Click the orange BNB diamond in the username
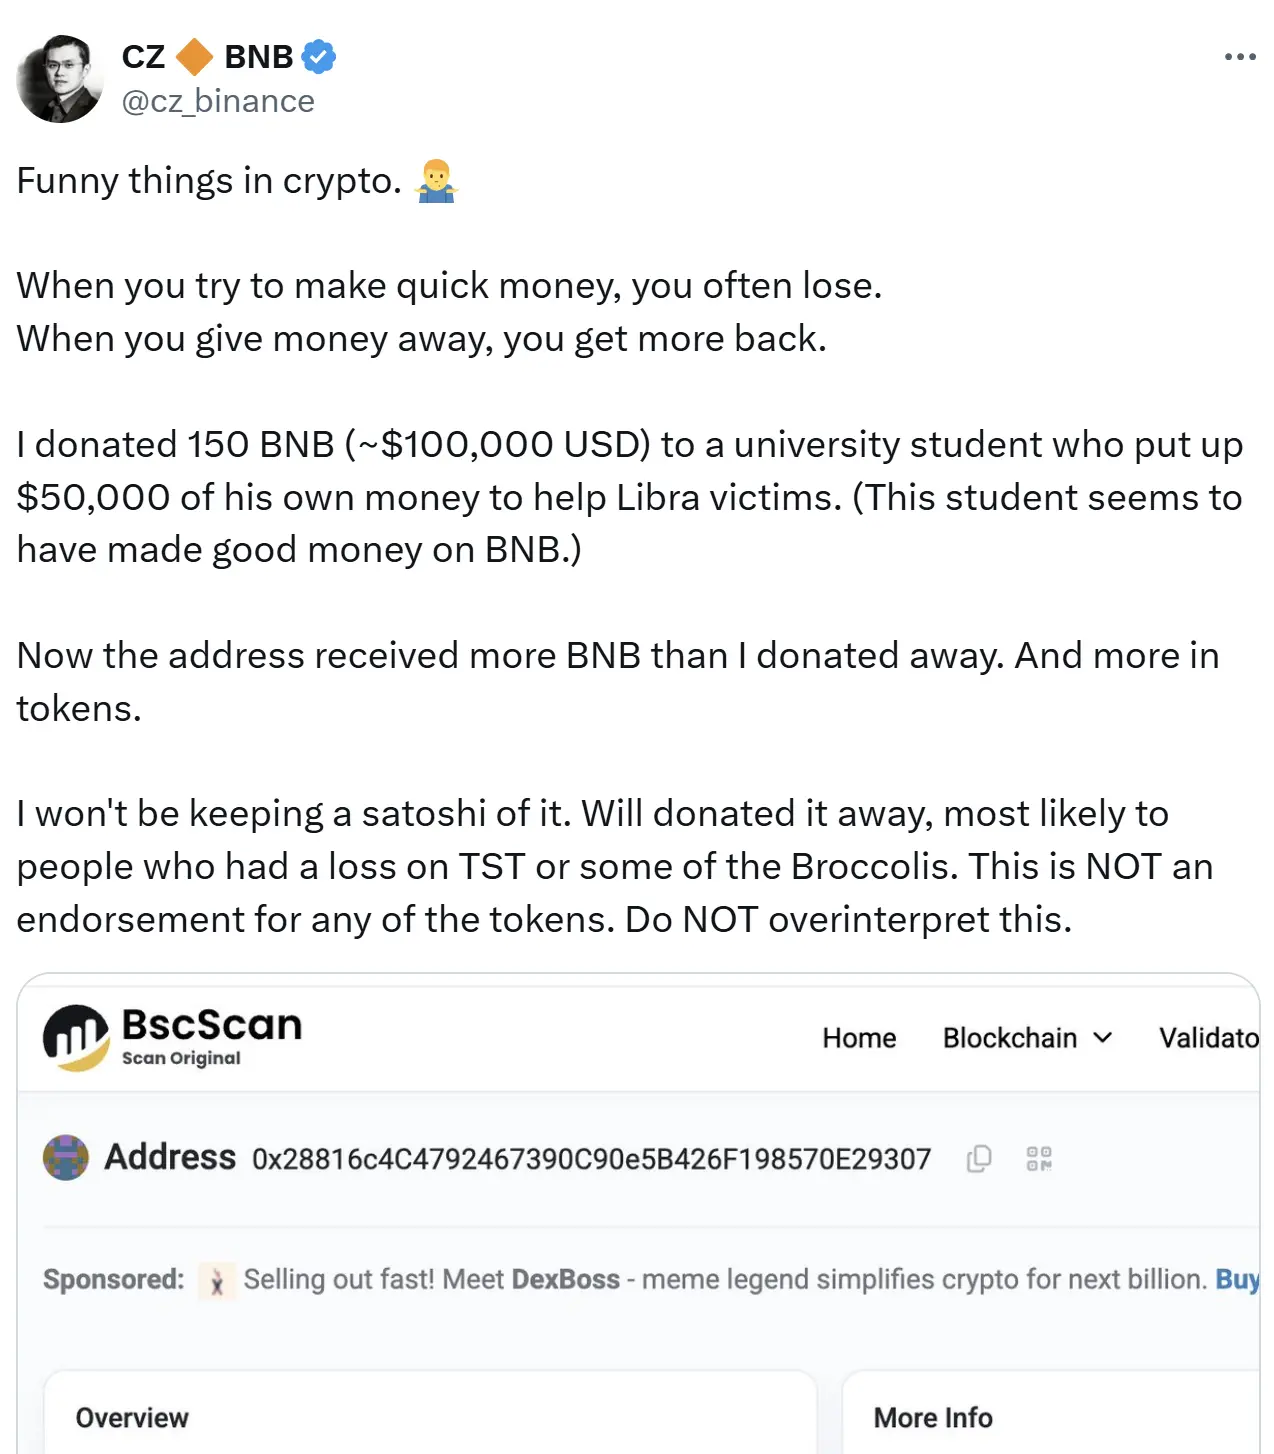 (x=195, y=57)
